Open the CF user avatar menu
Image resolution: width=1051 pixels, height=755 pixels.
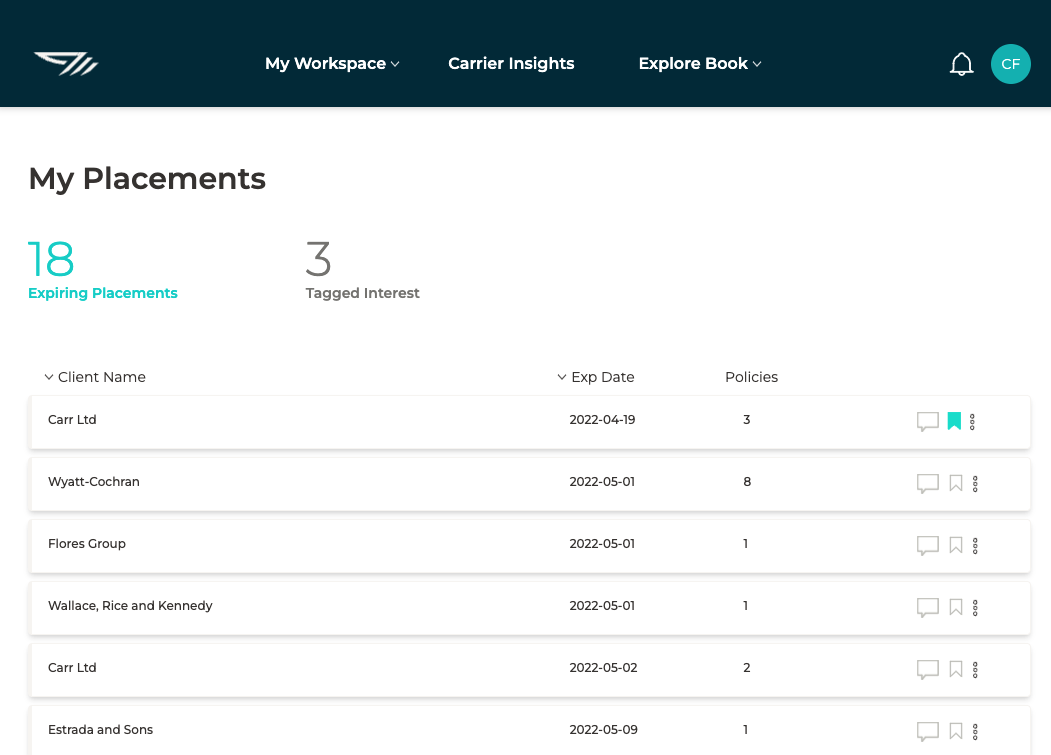1010,64
